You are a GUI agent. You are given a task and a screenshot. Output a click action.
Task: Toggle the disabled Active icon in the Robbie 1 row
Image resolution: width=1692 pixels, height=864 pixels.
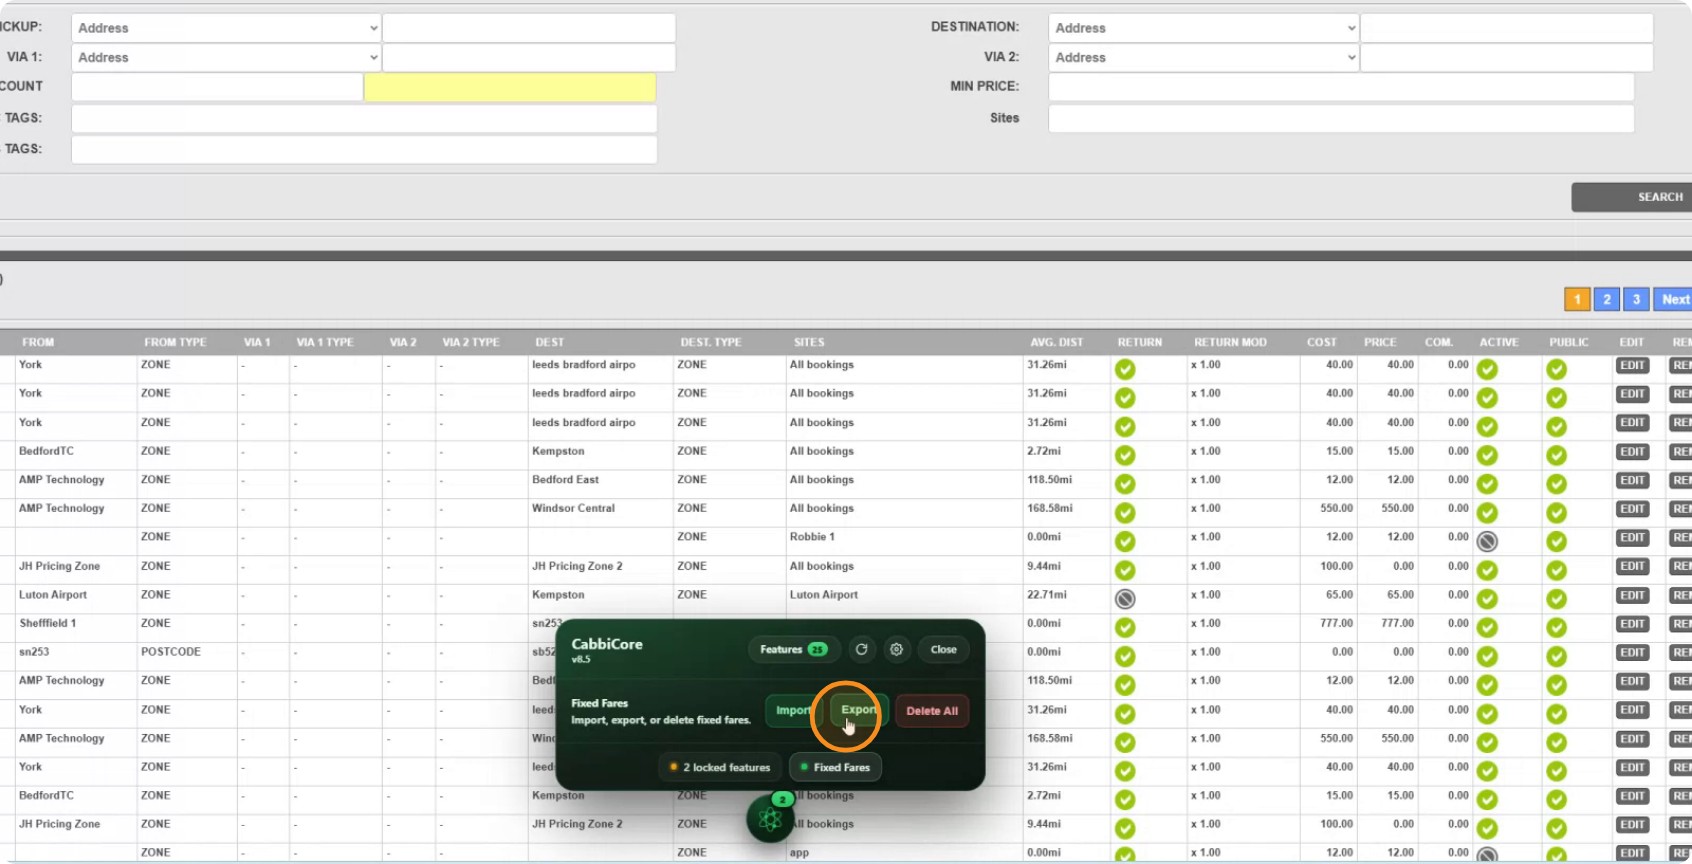1487,541
